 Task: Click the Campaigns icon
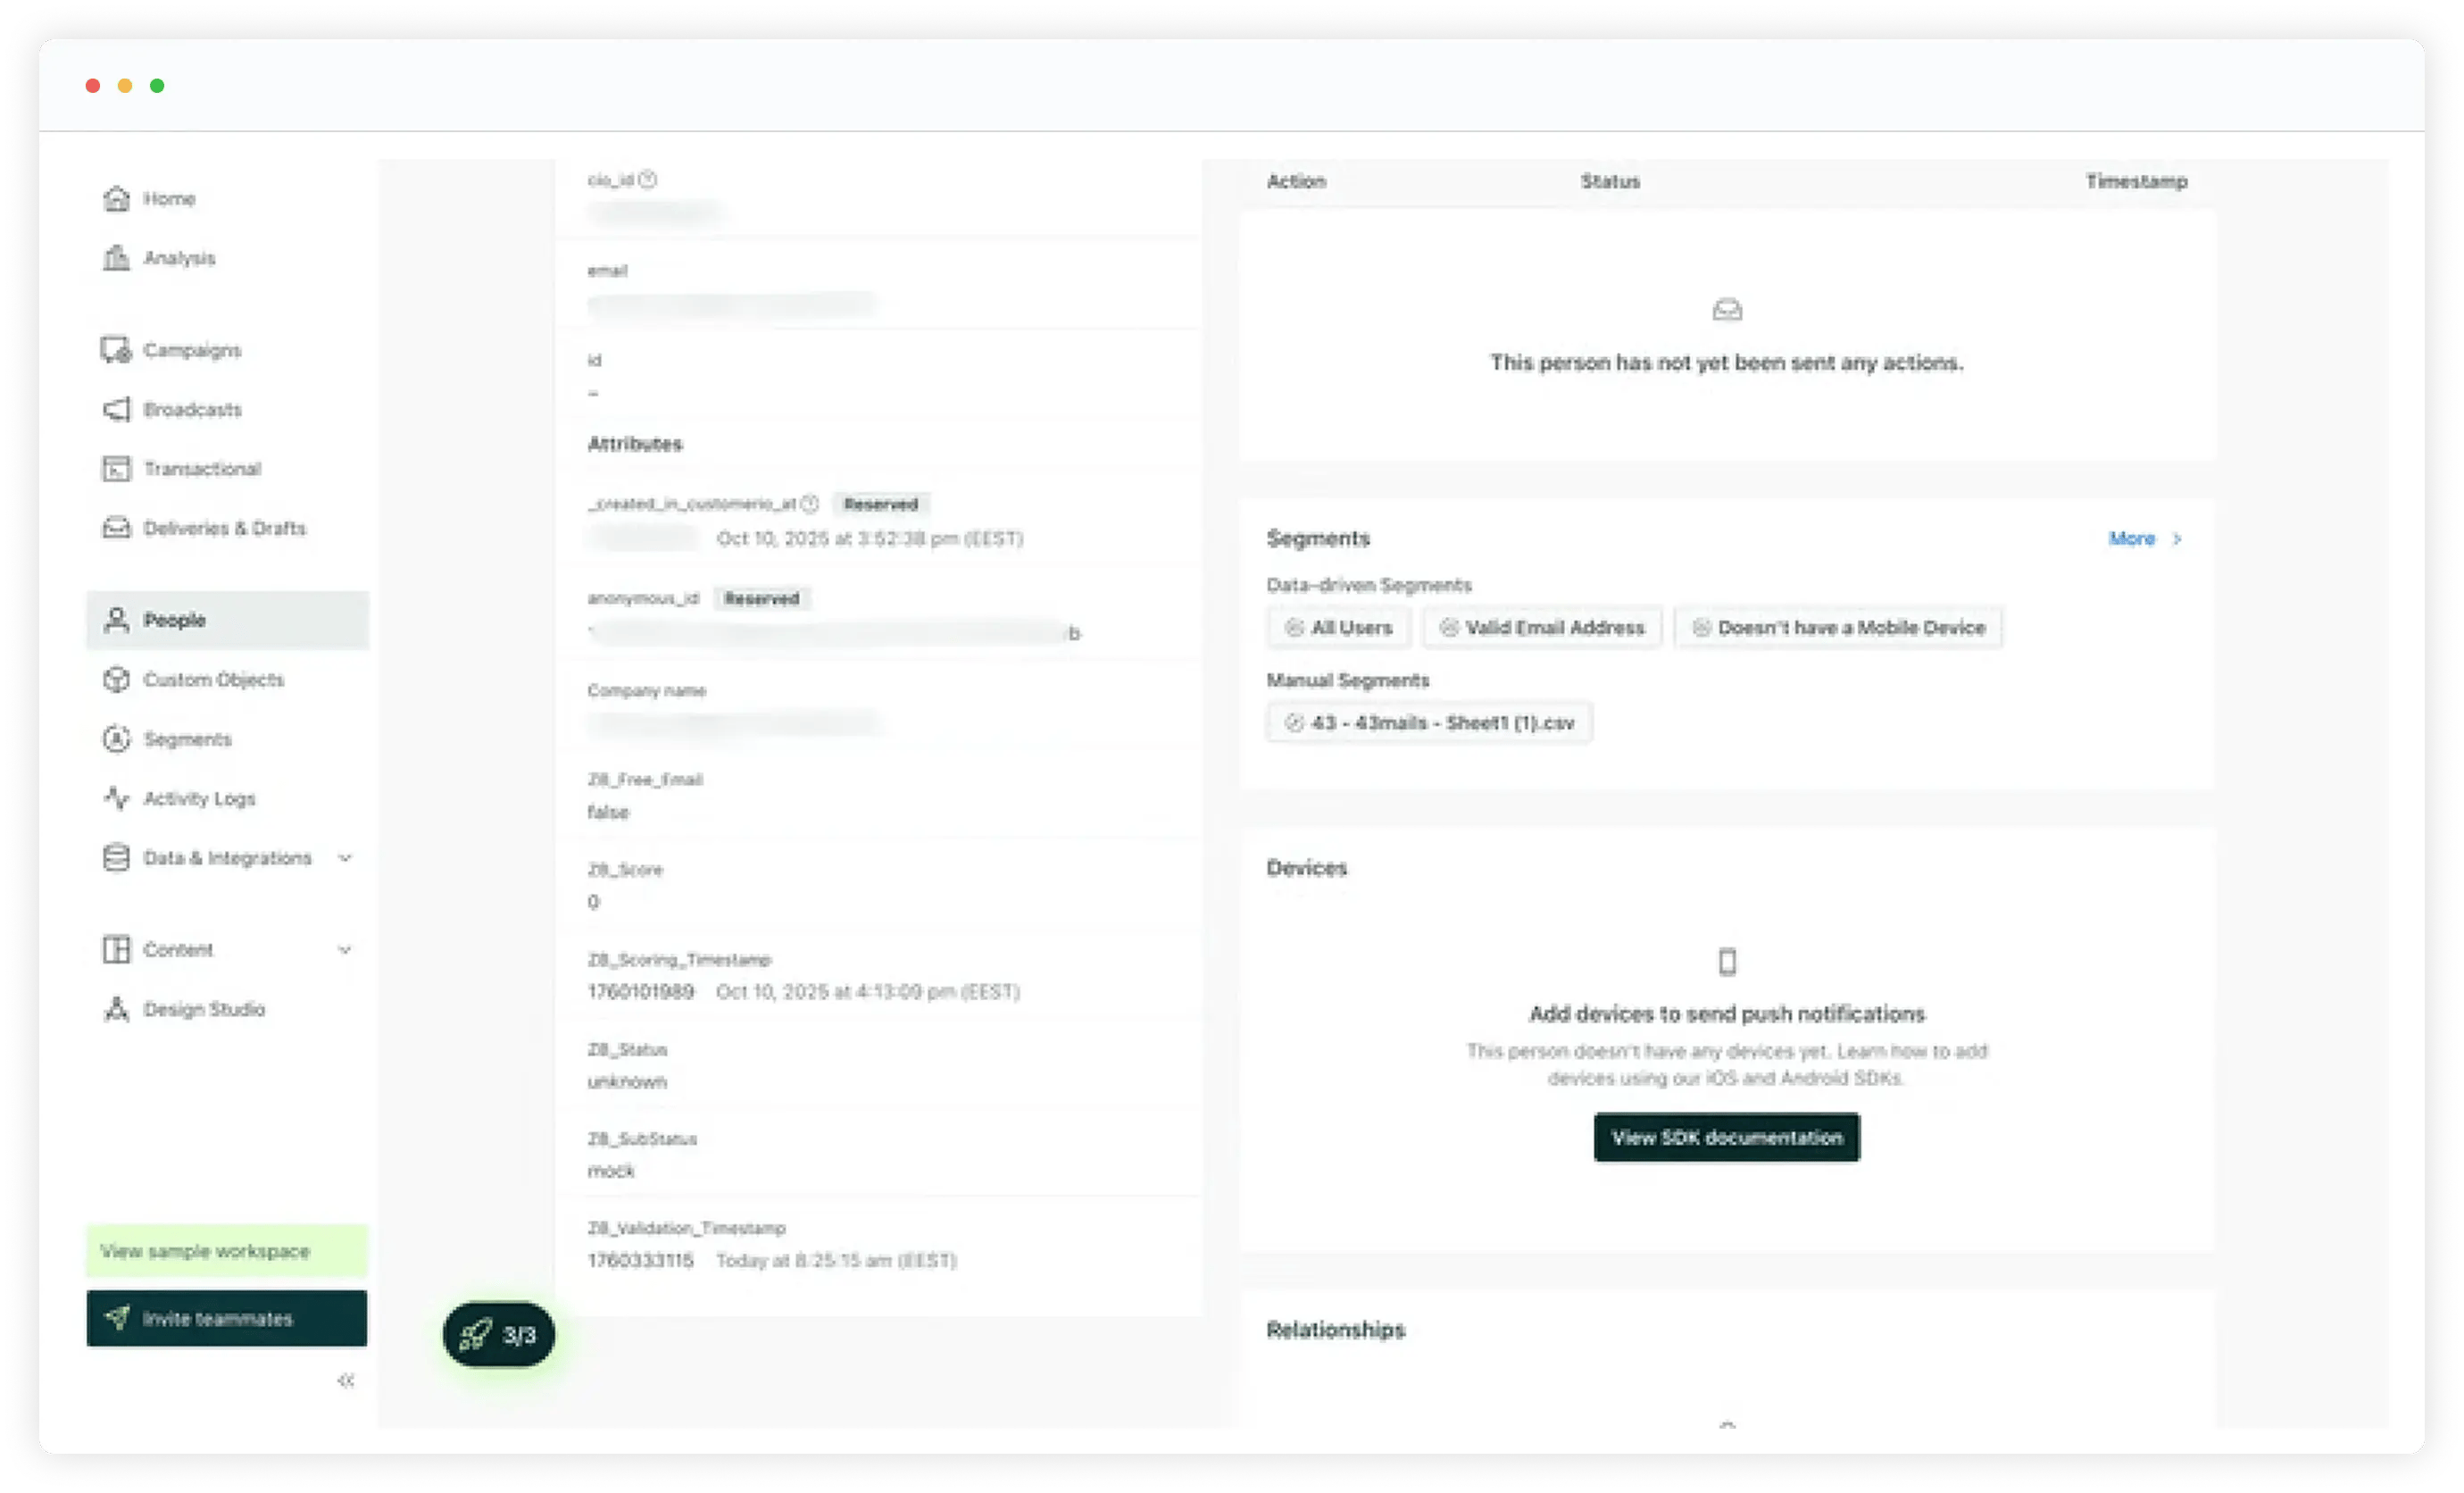116,350
